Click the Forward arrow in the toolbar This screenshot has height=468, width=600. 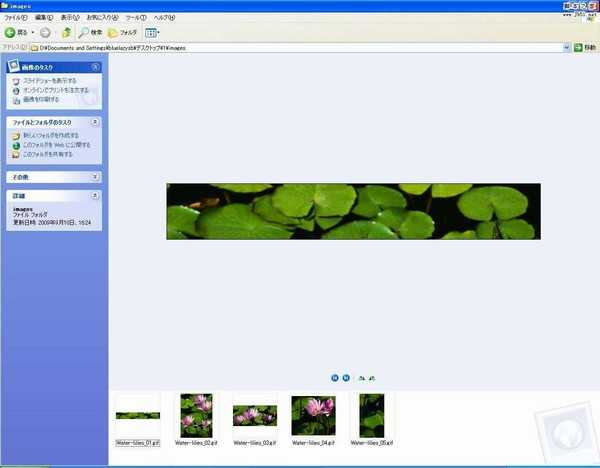click(45, 32)
